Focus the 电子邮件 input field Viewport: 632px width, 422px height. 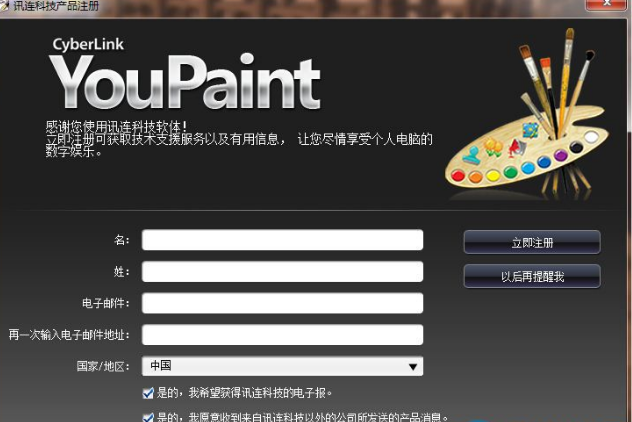pyautogui.click(x=282, y=303)
